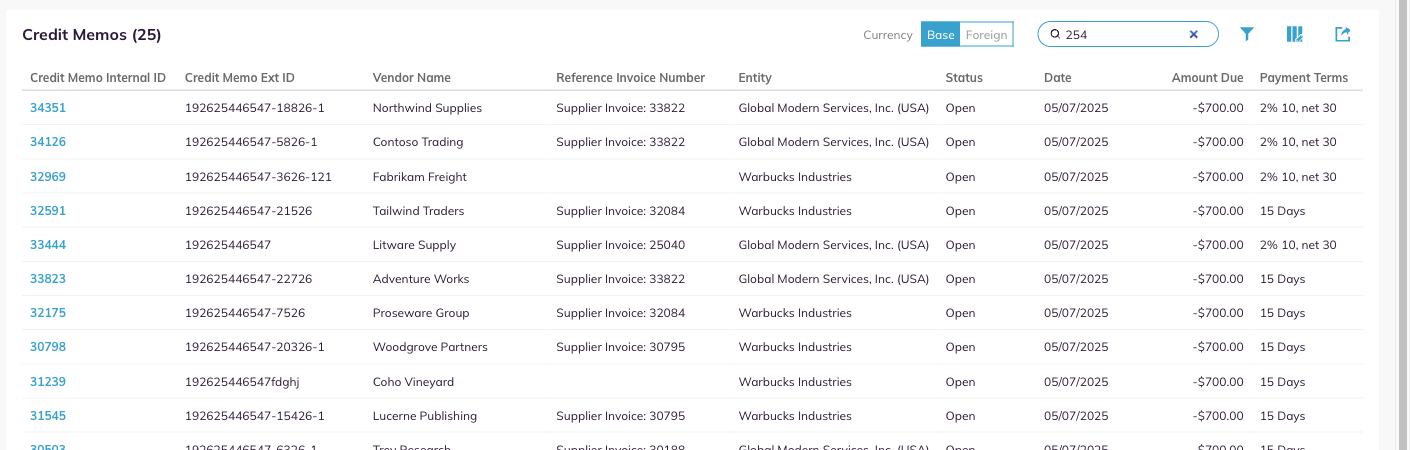Click Warbucks Industries in Coho Vineyard row
Screen dimensions: 1410x450
[x=795, y=382]
